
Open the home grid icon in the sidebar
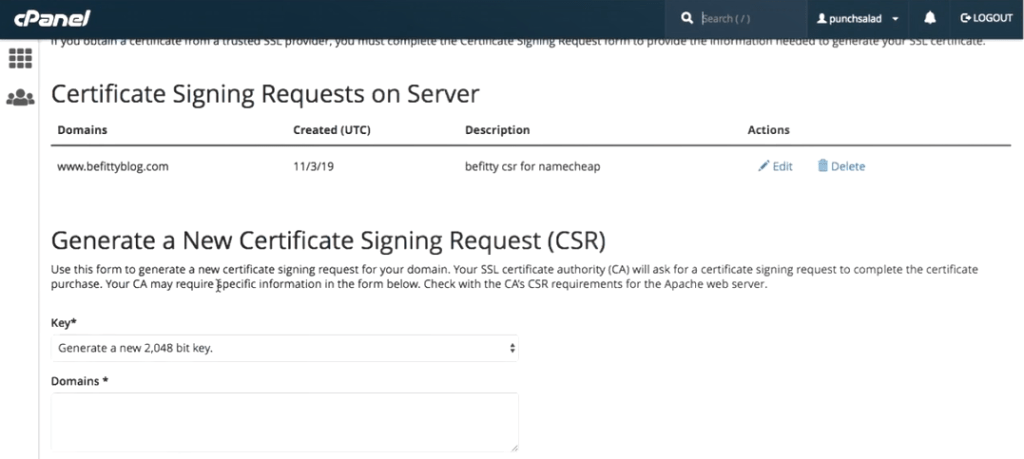[20, 59]
